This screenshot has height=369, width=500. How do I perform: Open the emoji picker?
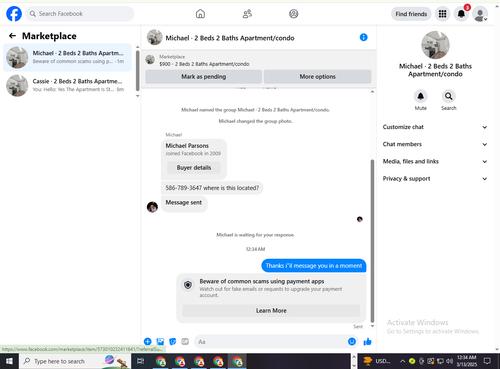click(352, 341)
